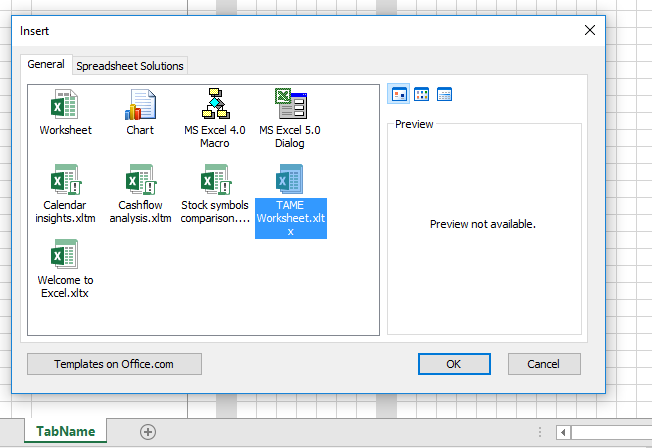Switch to List view button
This screenshot has height=448, width=652.
pyautogui.click(x=422, y=94)
